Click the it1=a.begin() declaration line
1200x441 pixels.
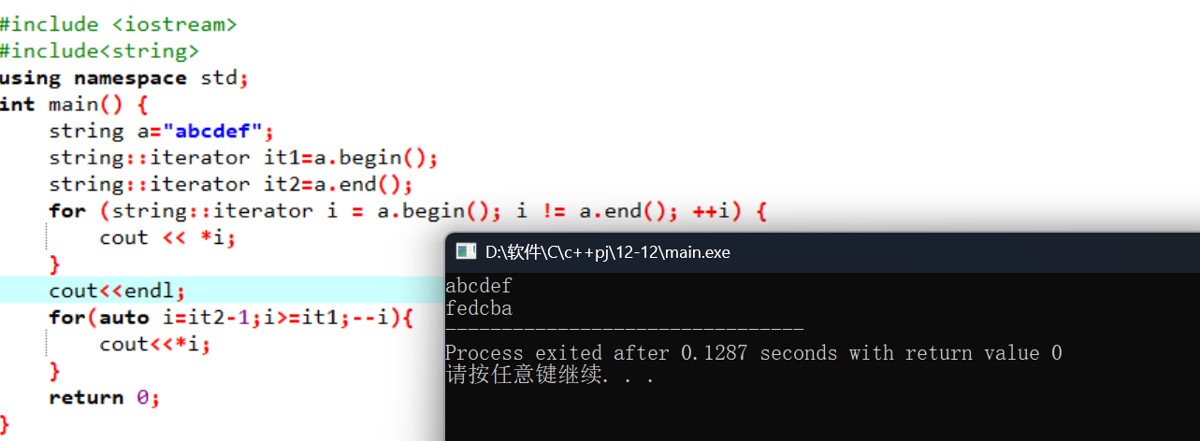[x=244, y=157]
